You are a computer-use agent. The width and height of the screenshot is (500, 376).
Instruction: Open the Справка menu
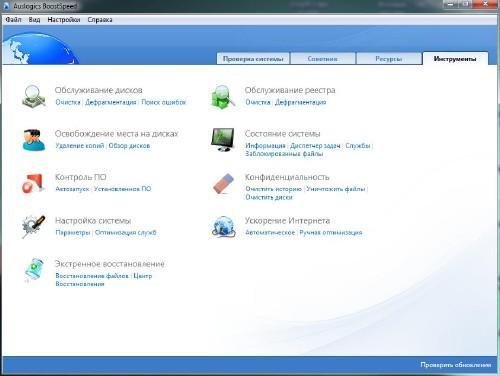coord(100,20)
